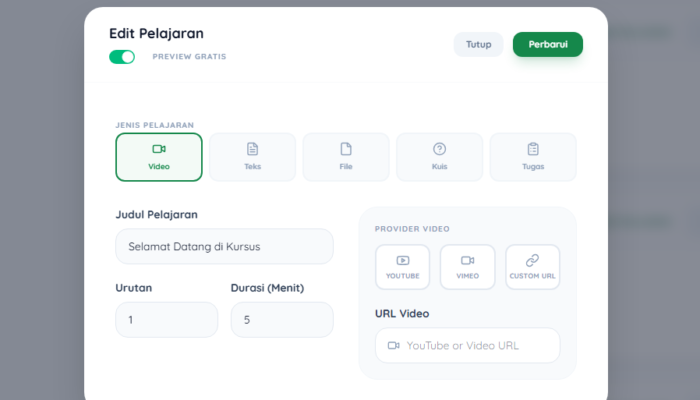Click the camera icon inside URL Video field
The image size is (700, 400).
tap(393, 346)
